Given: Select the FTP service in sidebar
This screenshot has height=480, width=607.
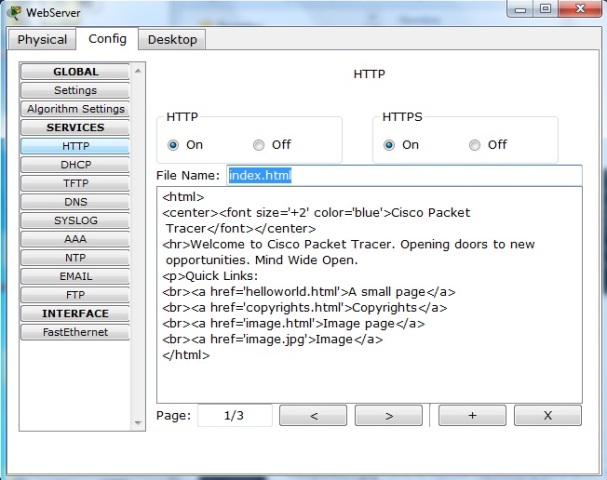Looking at the screenshot, I should click(x=75, y=295).
